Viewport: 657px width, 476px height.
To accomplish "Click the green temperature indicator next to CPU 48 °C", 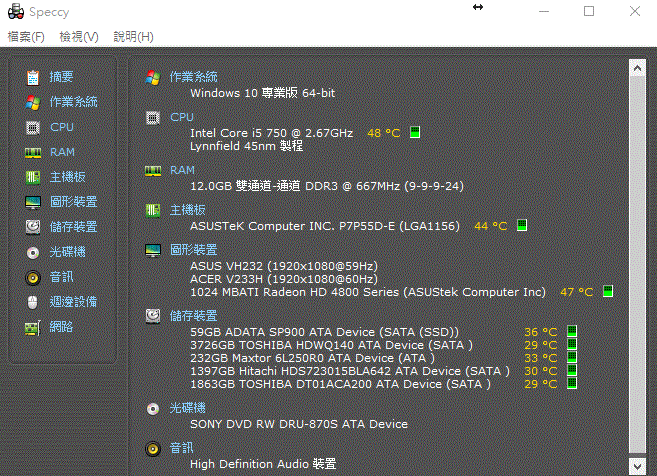I will pyautogui.click(x=415, y=132).
